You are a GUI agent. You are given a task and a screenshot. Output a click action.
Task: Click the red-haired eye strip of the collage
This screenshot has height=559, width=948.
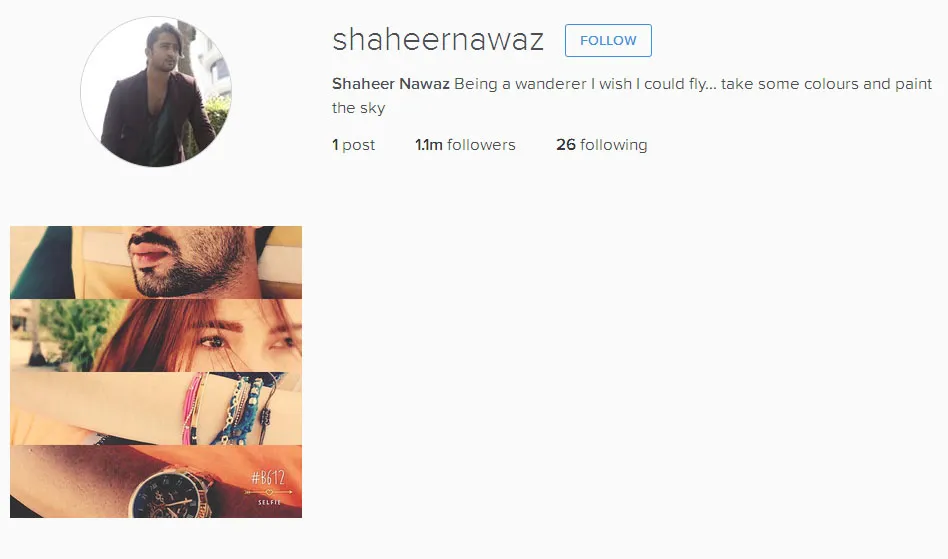click(156, 335)
